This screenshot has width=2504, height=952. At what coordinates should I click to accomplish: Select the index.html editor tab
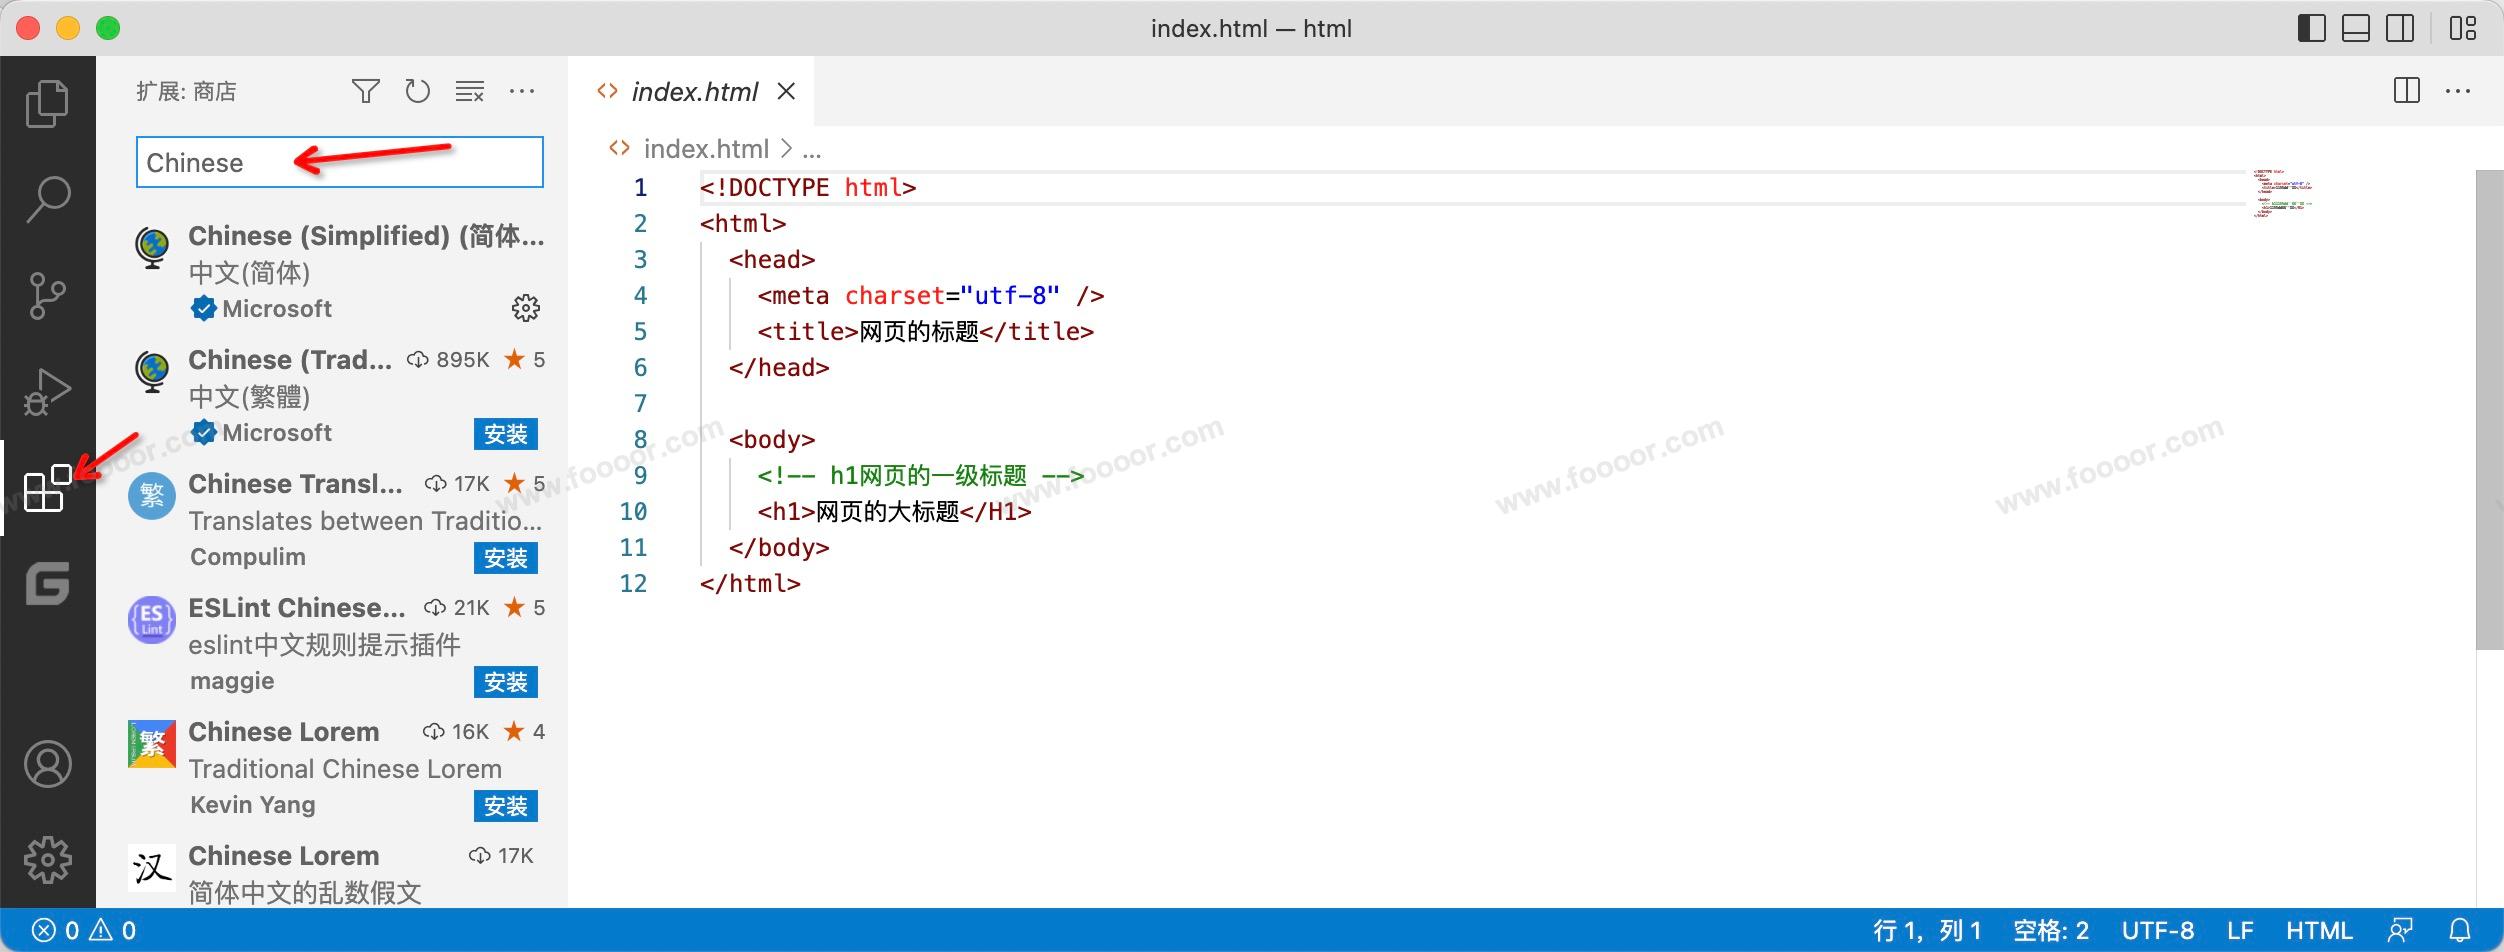click(x=694, y=92)
